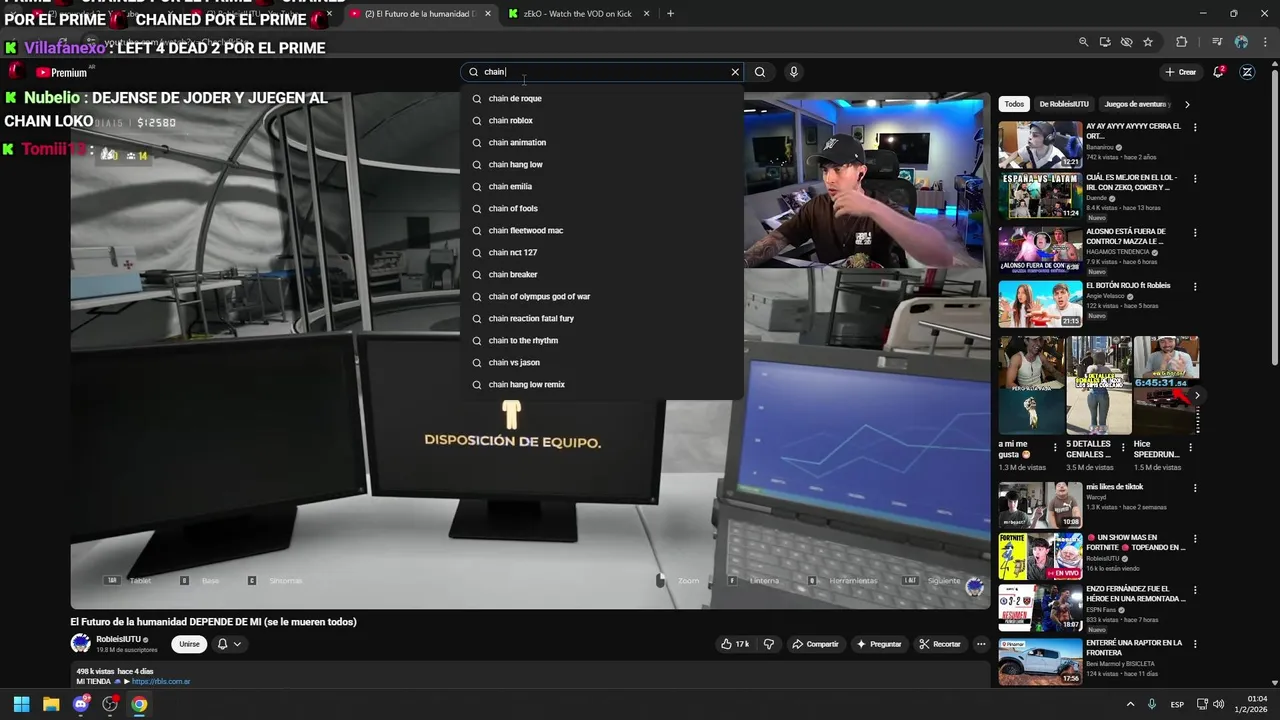The height and width of the screenshot is (720, 1280).
Task: Click the Compartir button
Action: [x=815, y=644]
